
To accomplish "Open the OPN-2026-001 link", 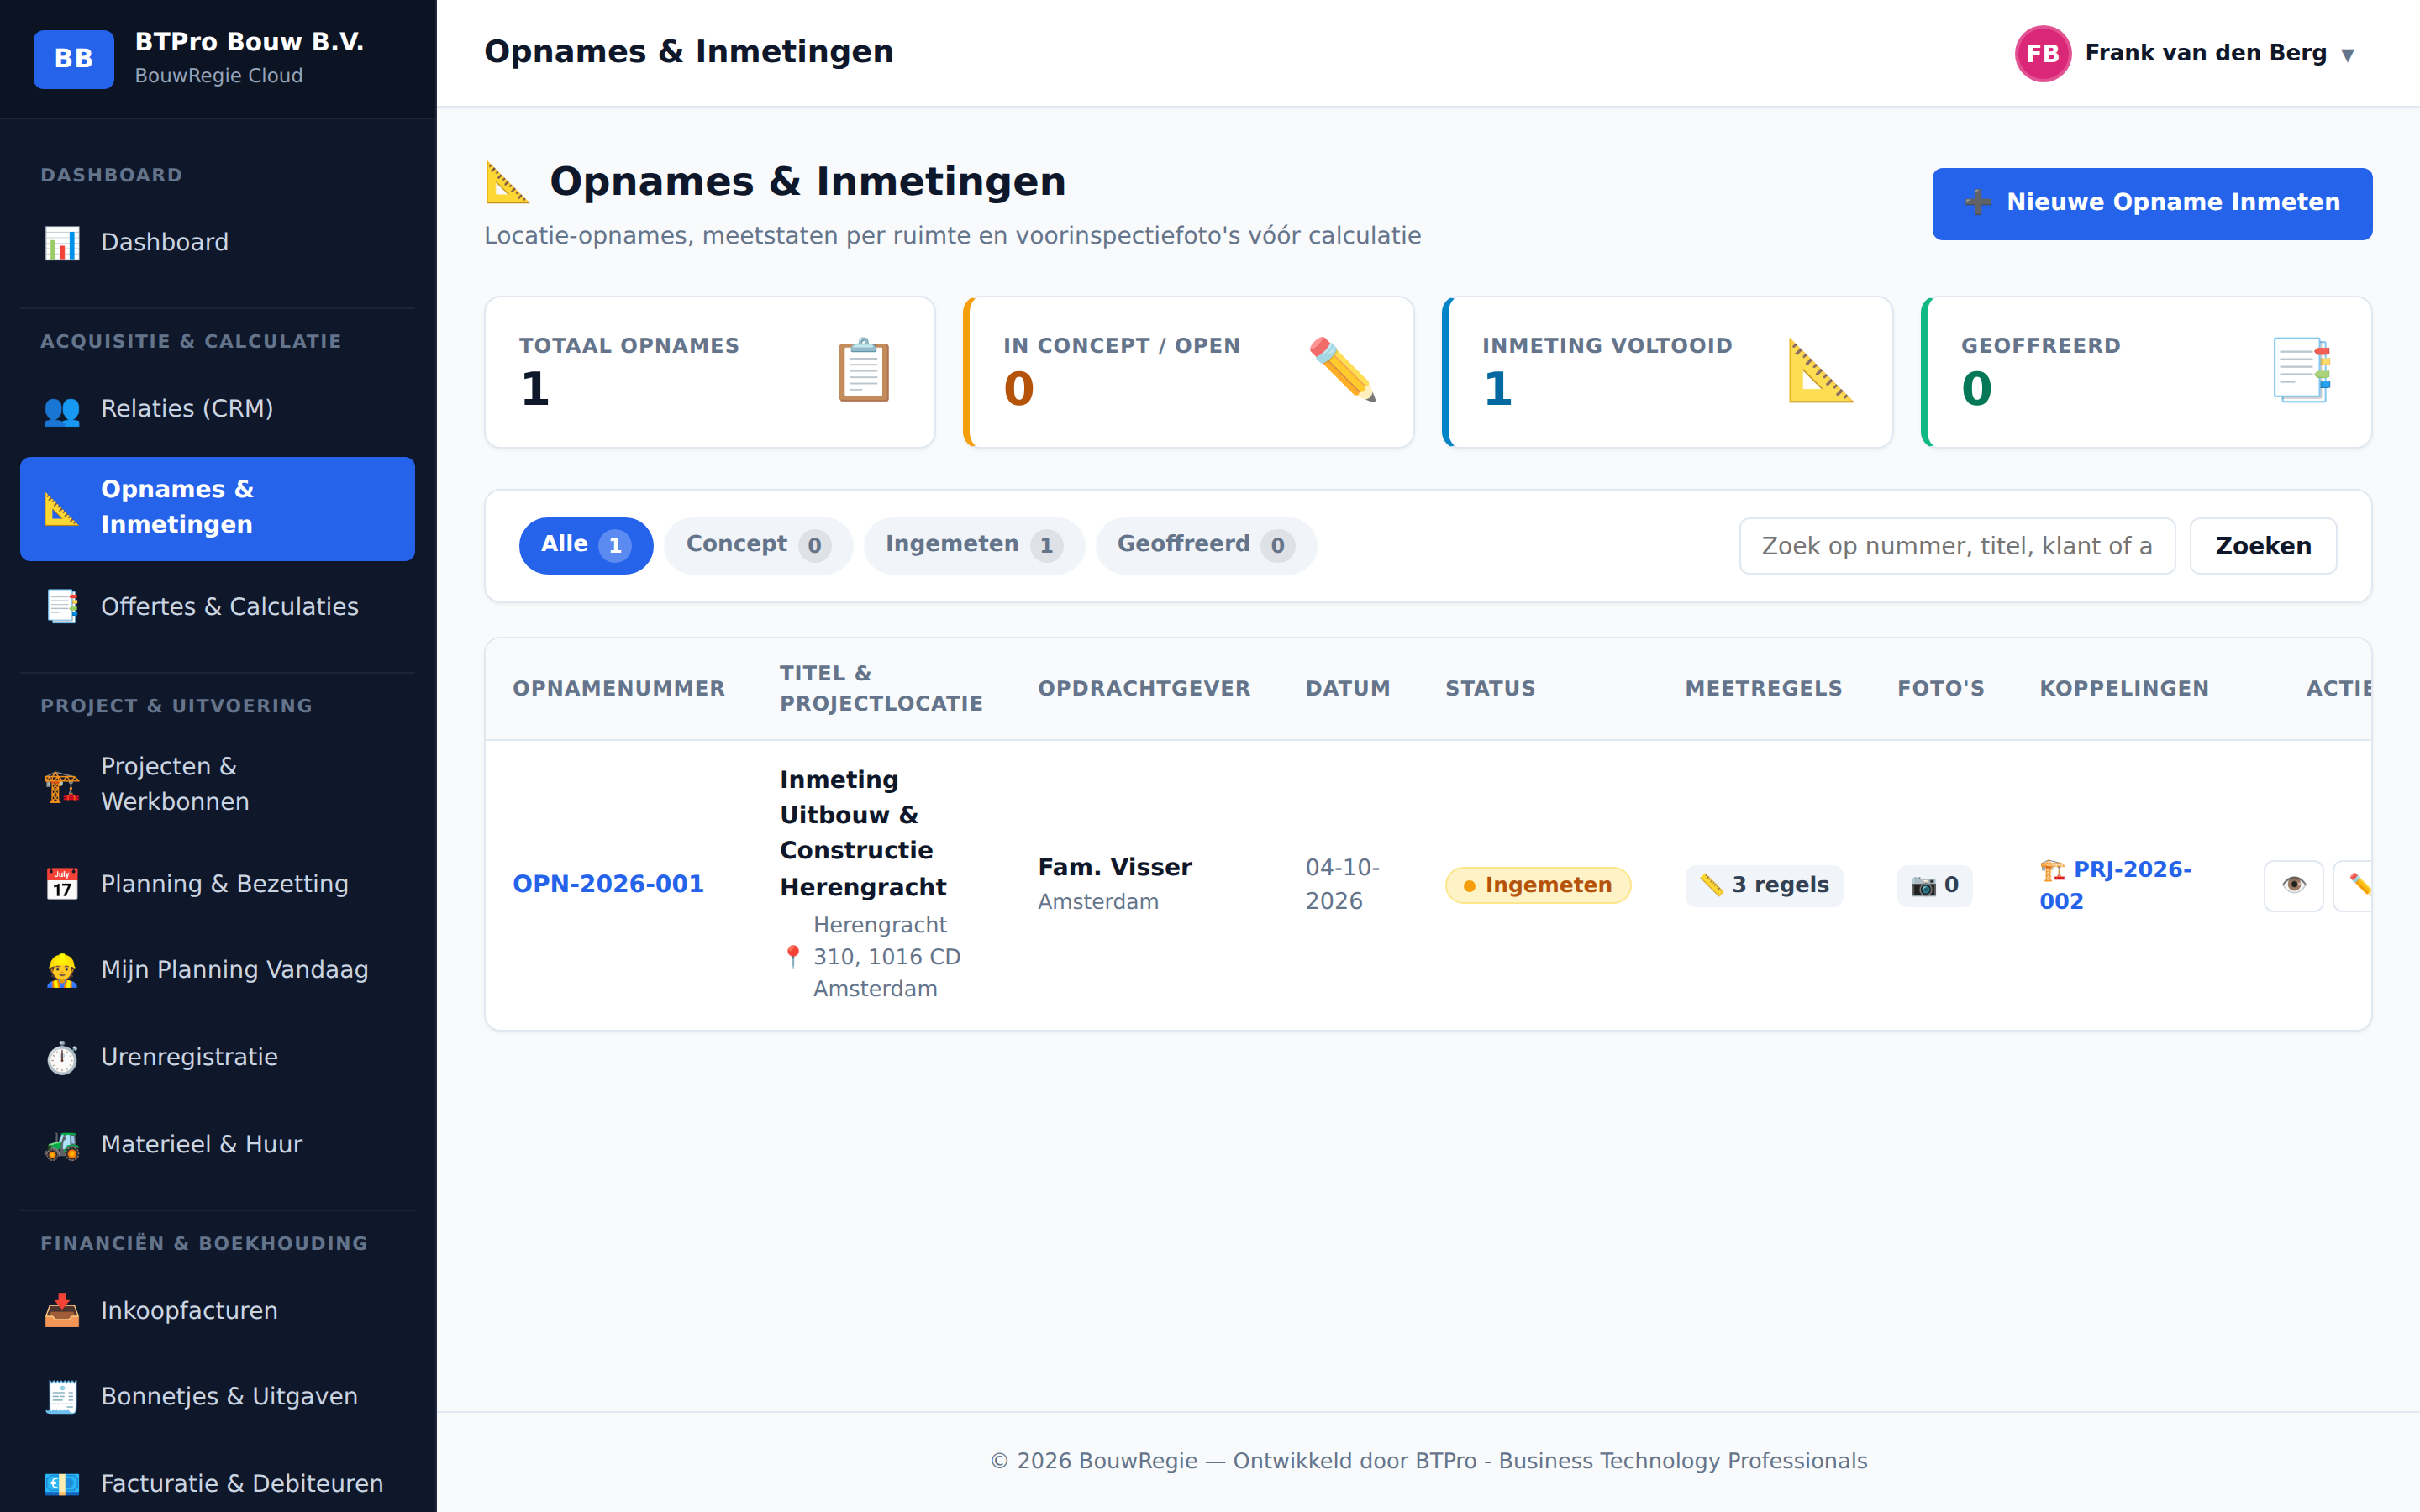I will coord(608,884).
